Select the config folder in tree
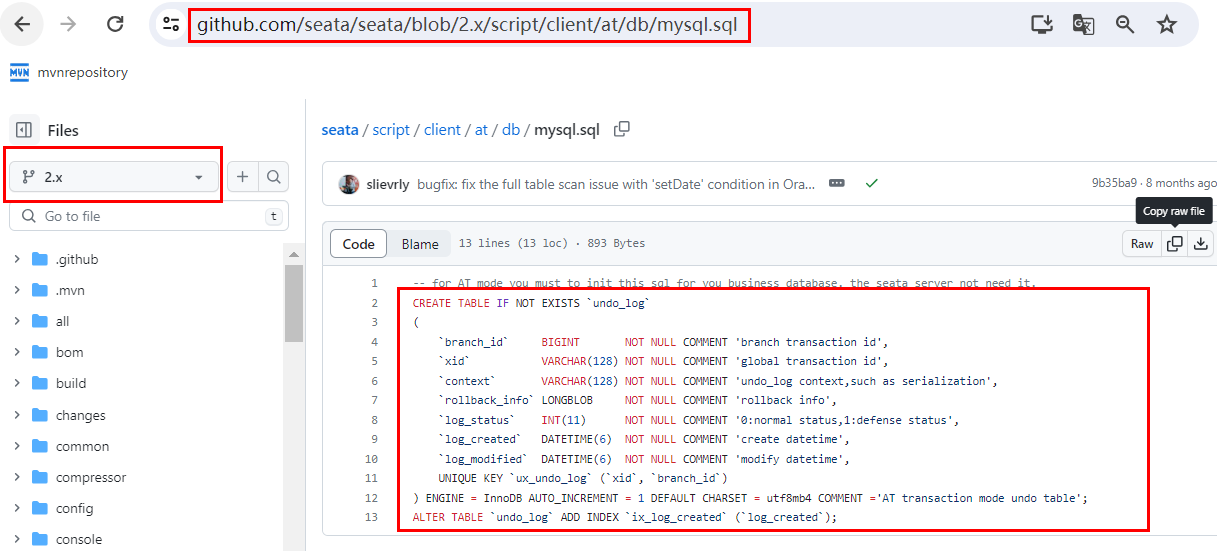This screenshot has width=1217, height=551. [x=74, y=508]
